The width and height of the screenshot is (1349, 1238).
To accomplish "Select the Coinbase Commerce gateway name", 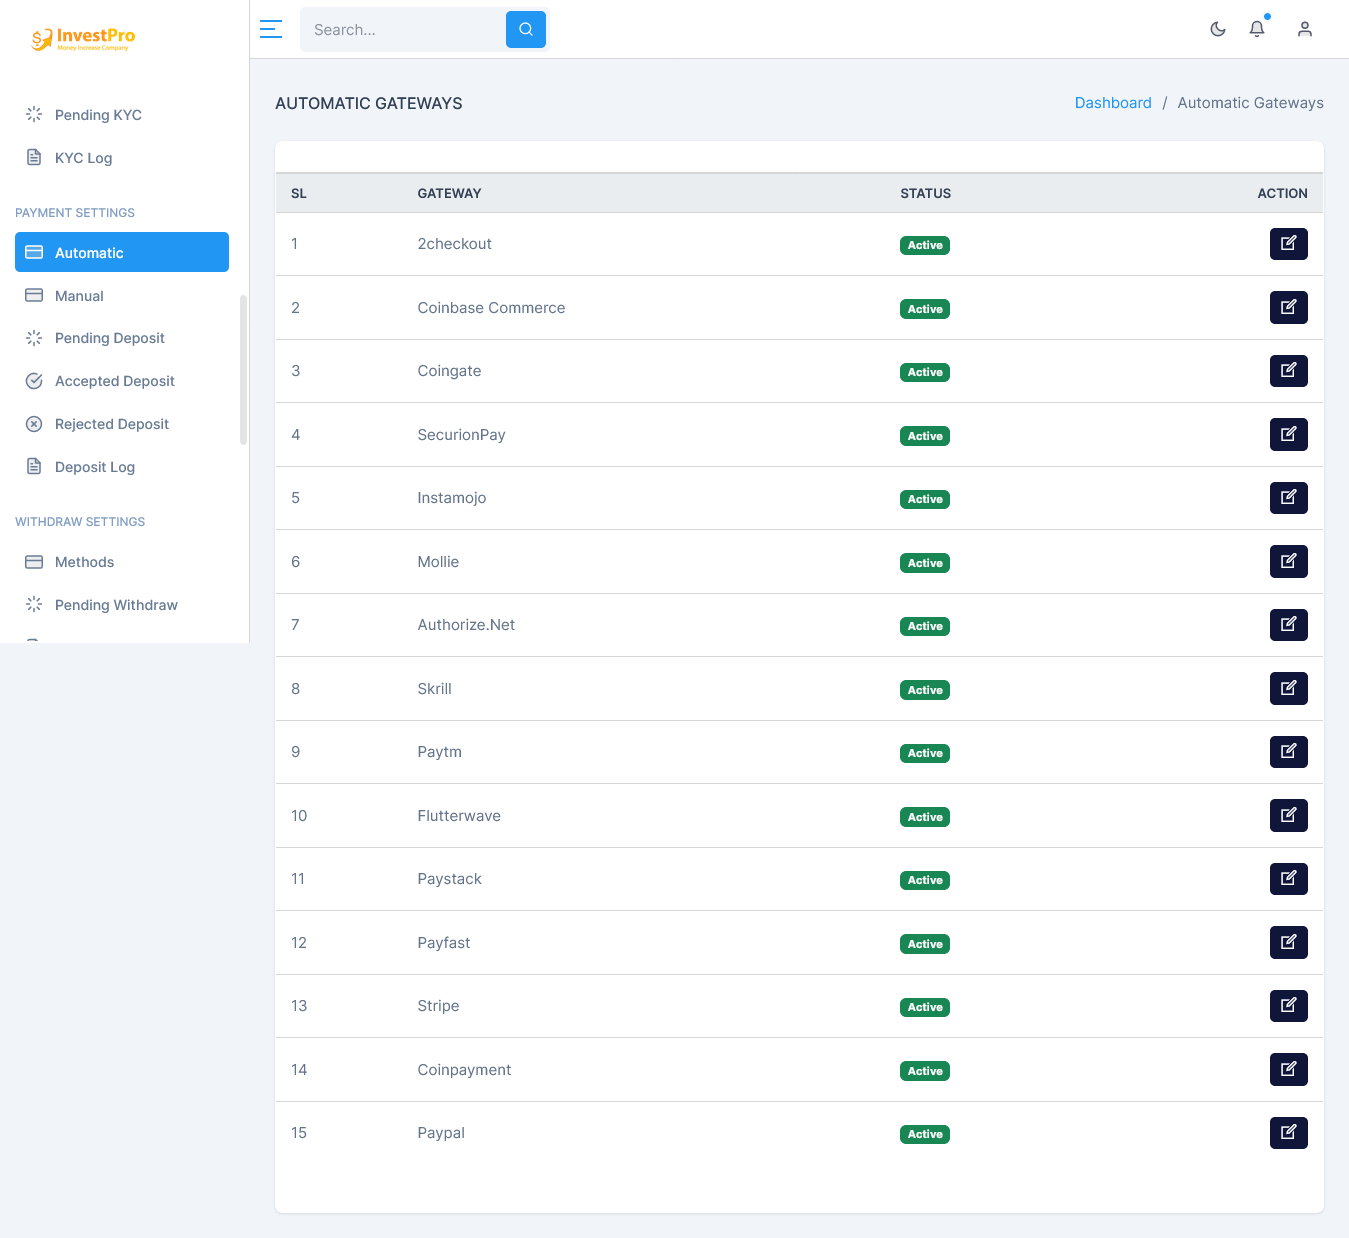I will click(491, 308).
